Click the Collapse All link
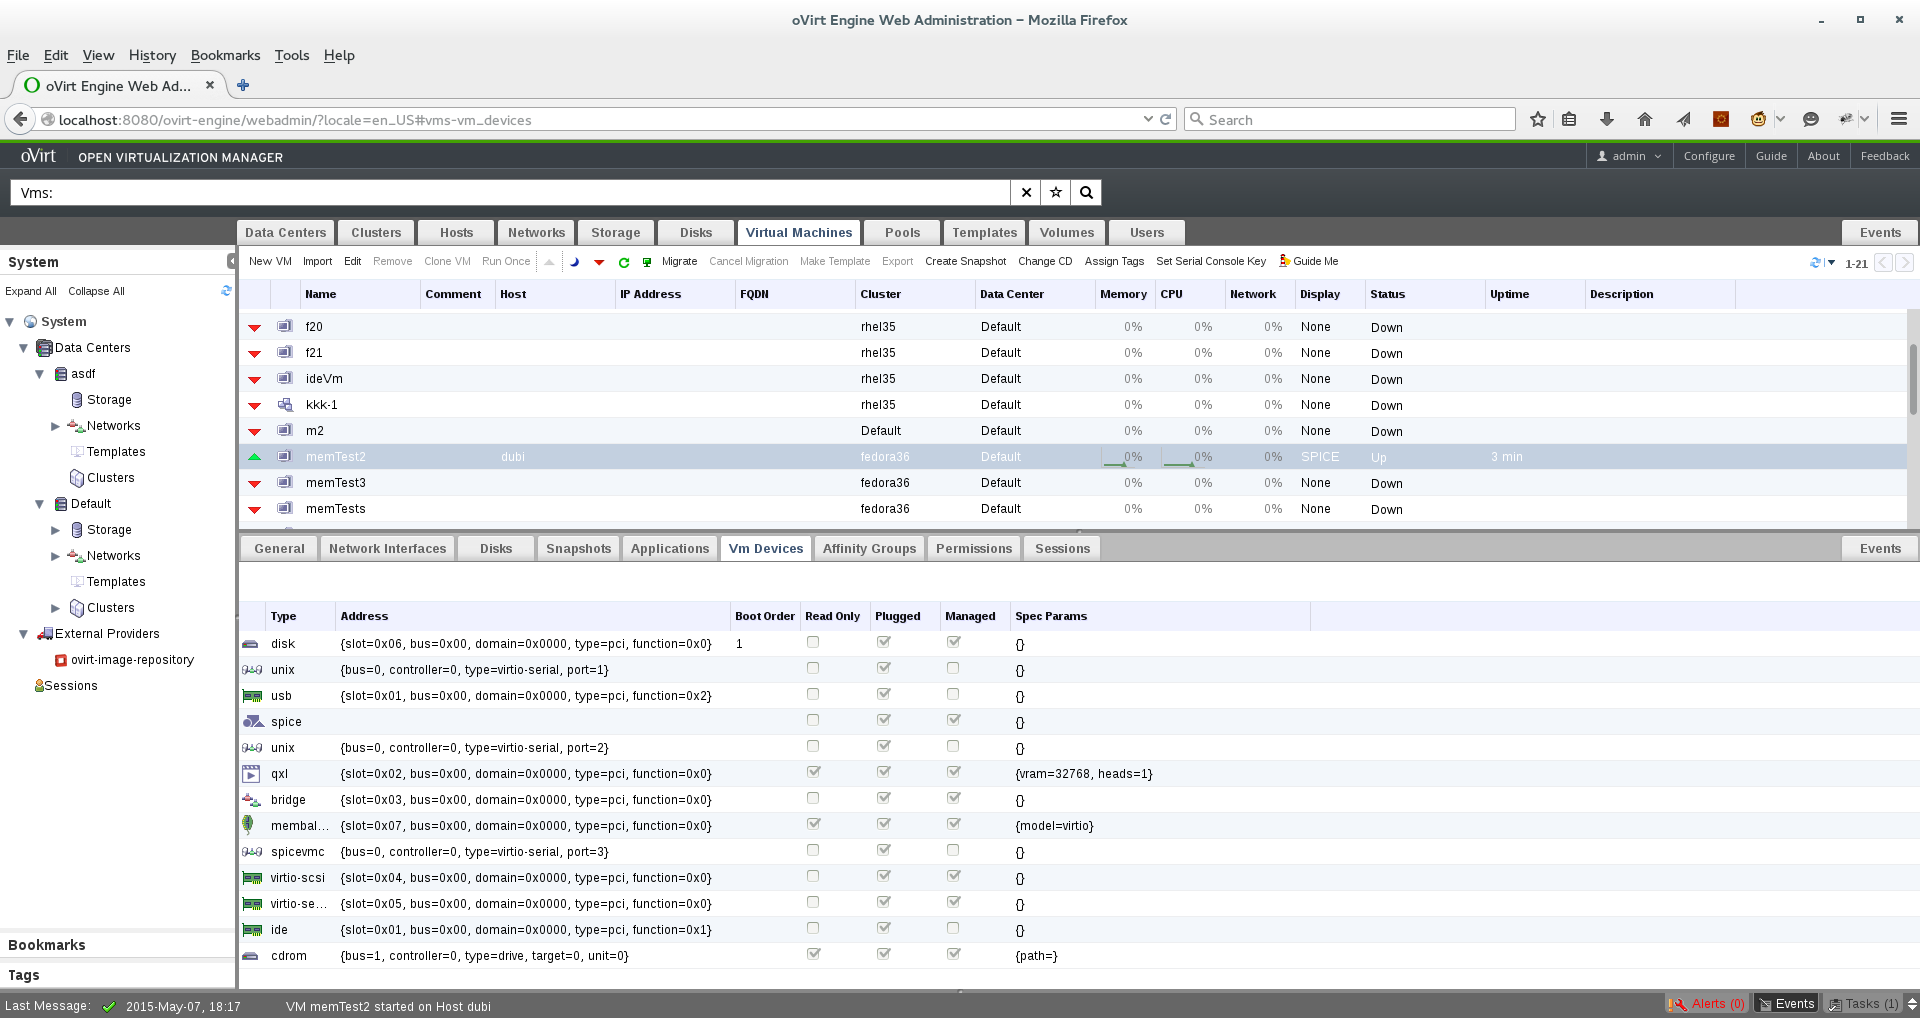Viewport: 1920px width, 1019px height. tap(96, 292)
